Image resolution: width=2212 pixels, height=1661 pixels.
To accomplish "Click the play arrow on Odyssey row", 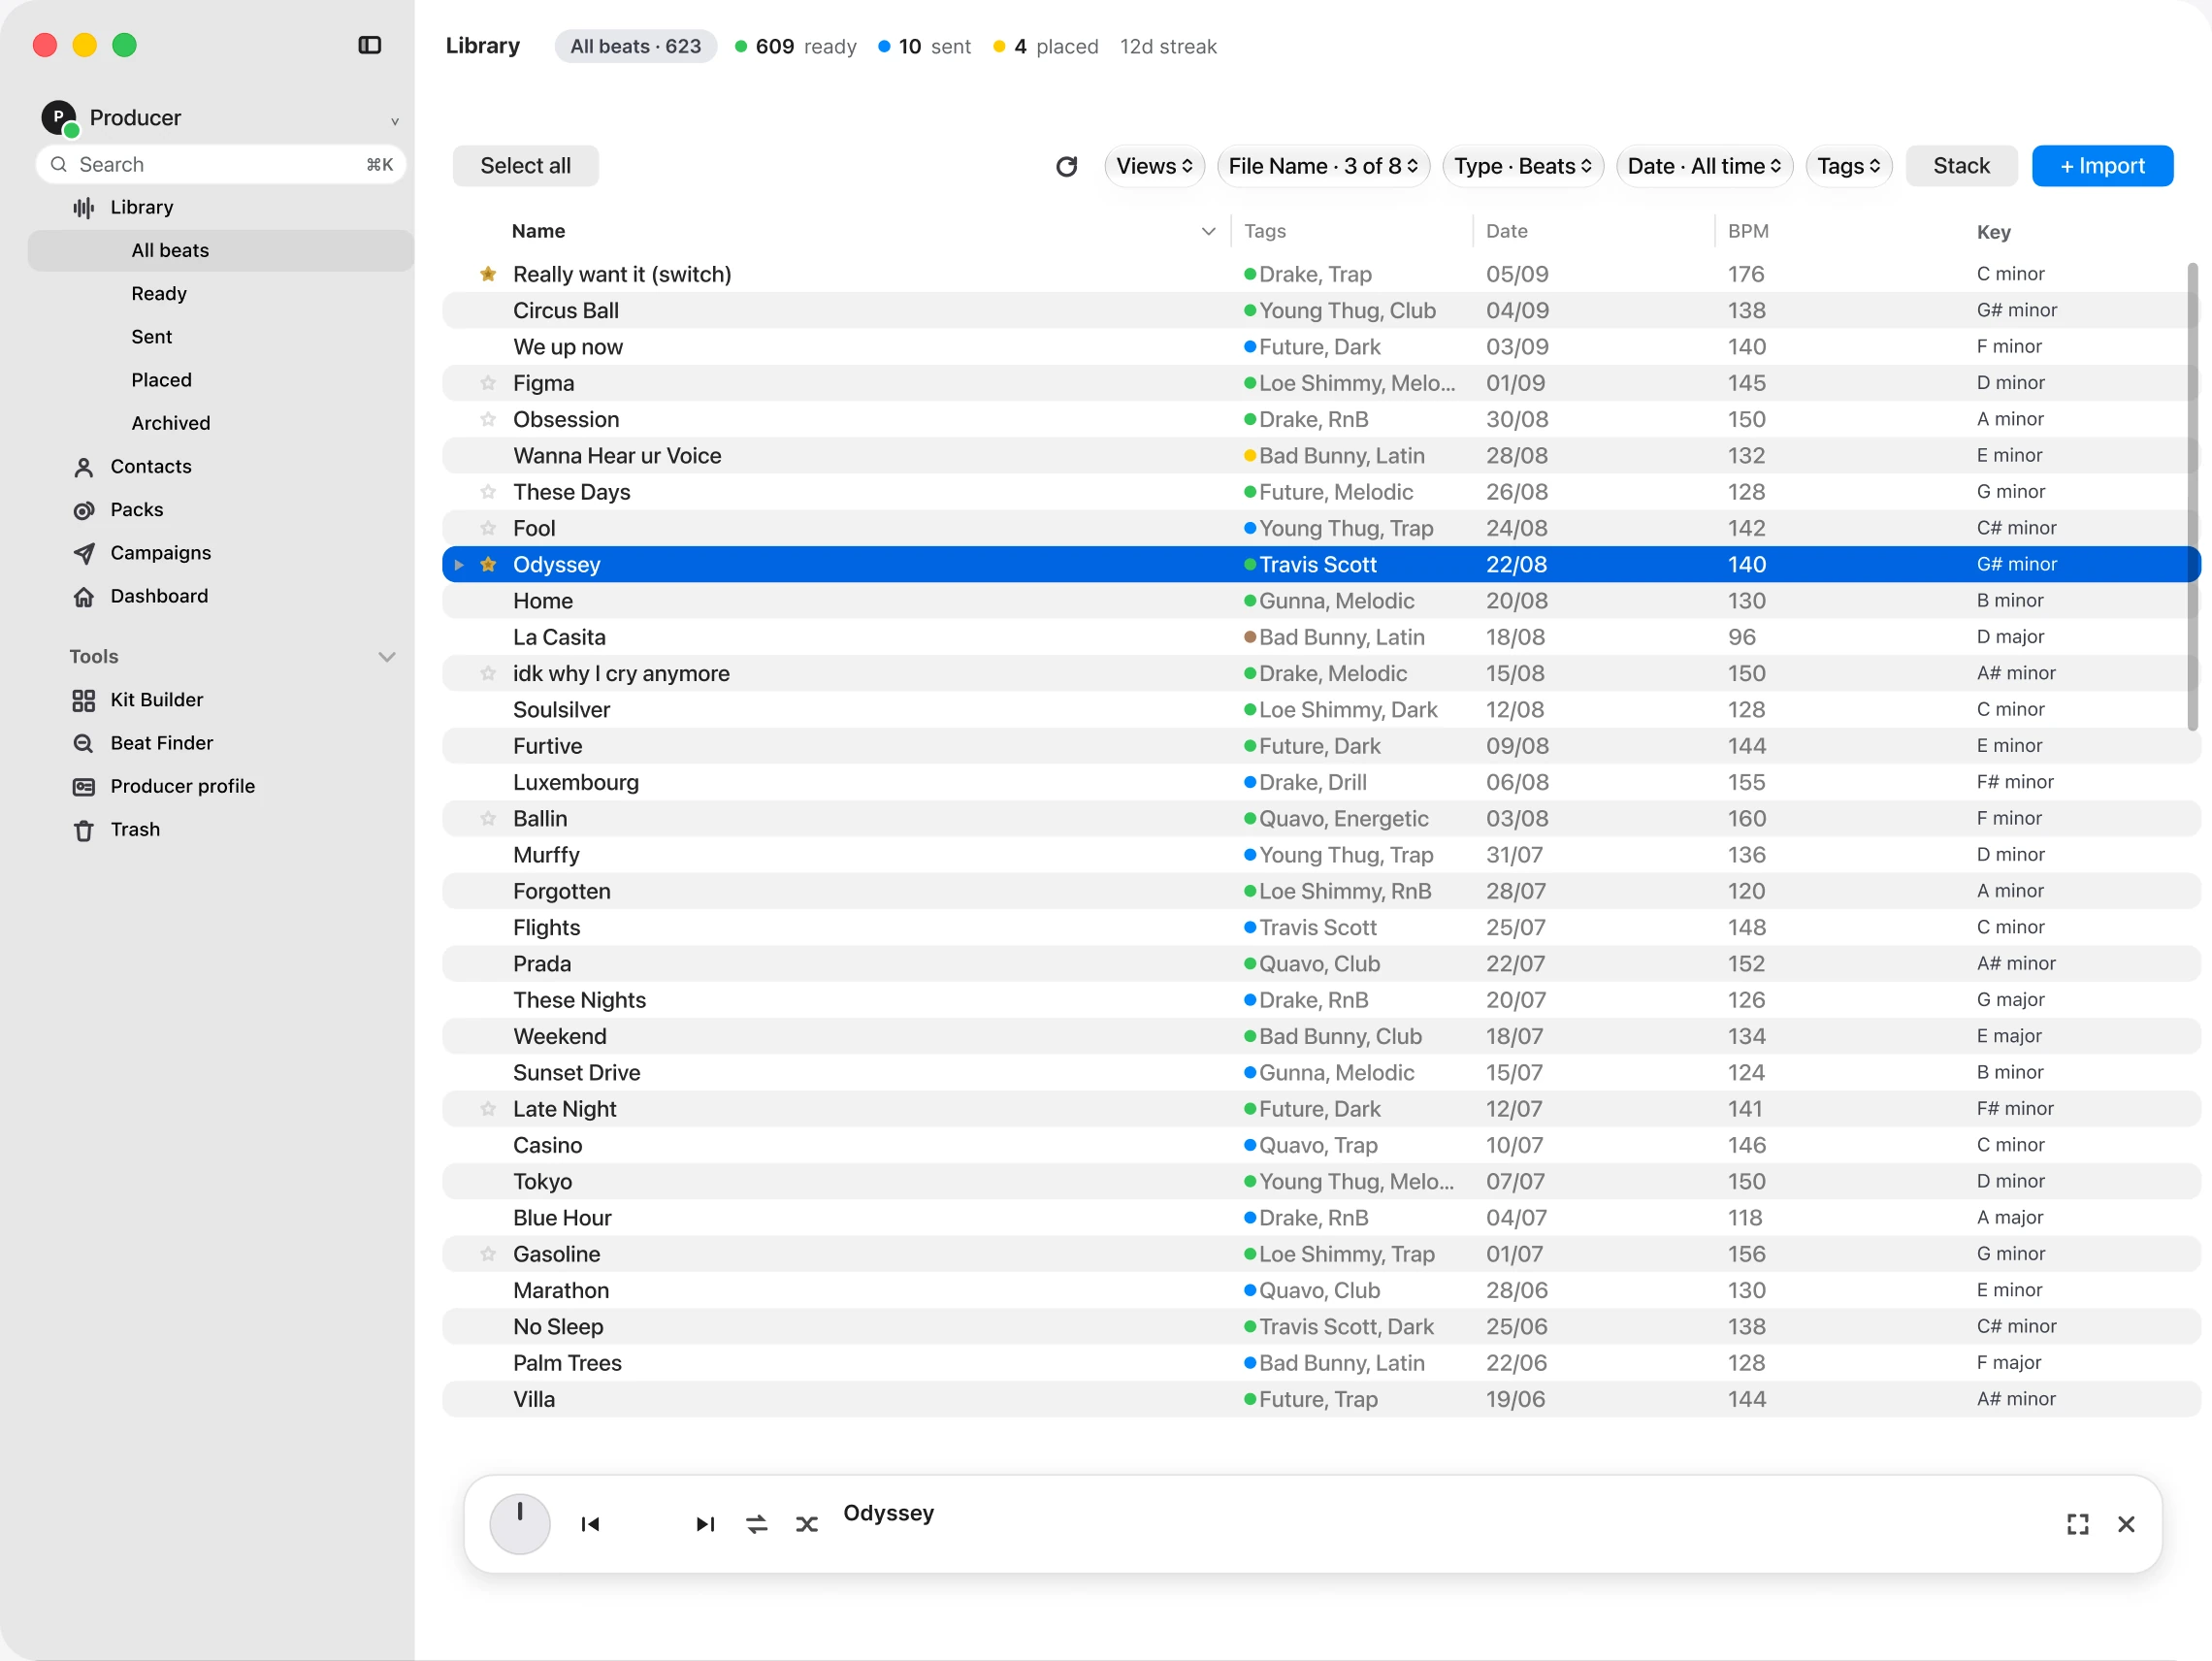I will pos(459,565).
